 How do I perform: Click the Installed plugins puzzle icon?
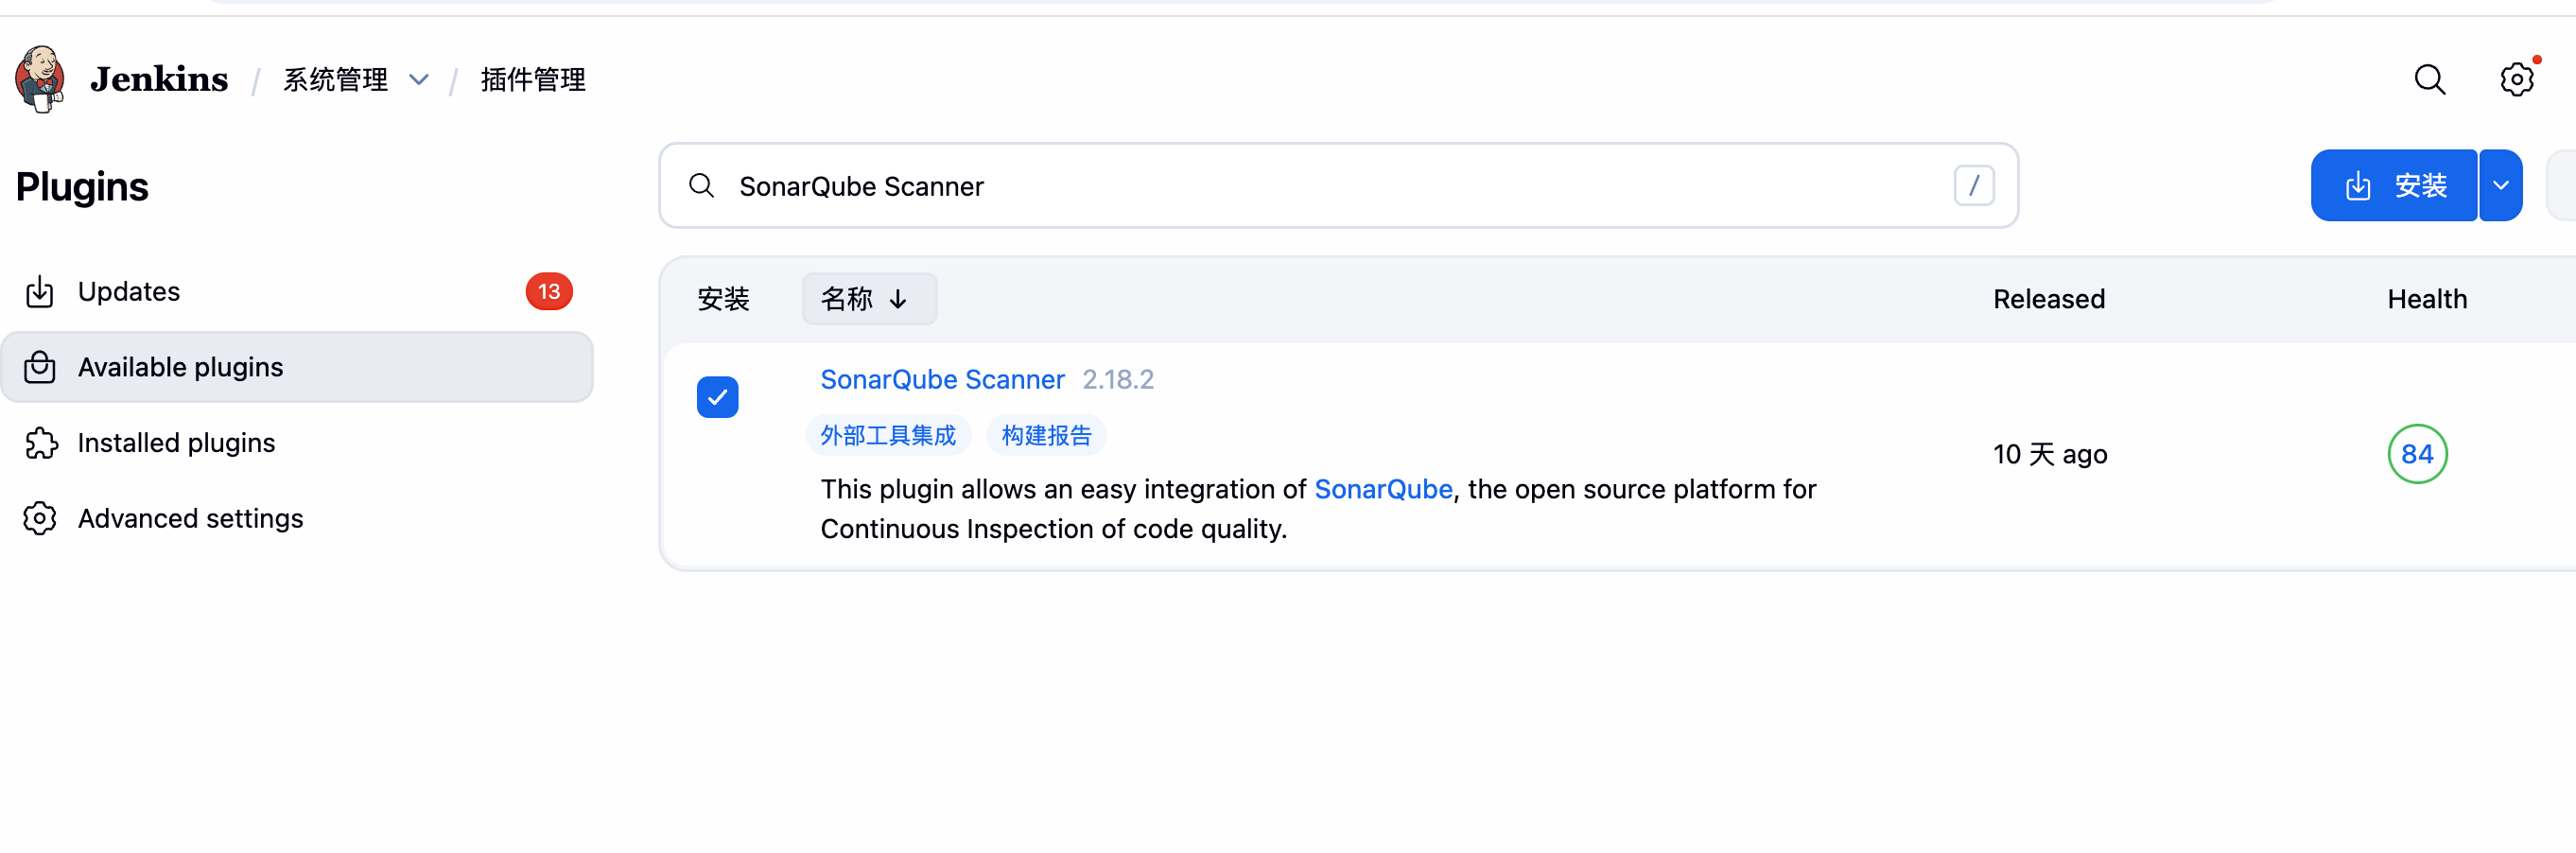[x=40, y=443]
